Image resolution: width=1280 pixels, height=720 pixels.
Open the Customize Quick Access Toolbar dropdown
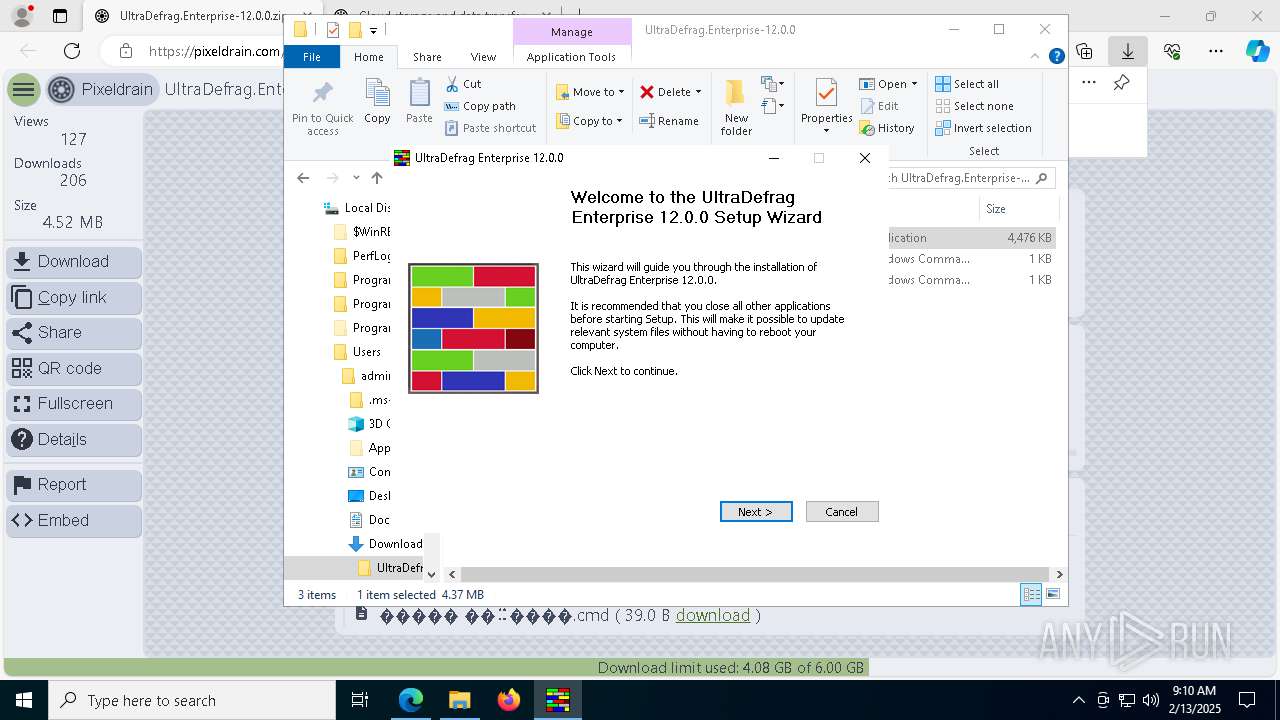[x=373, y=30]
